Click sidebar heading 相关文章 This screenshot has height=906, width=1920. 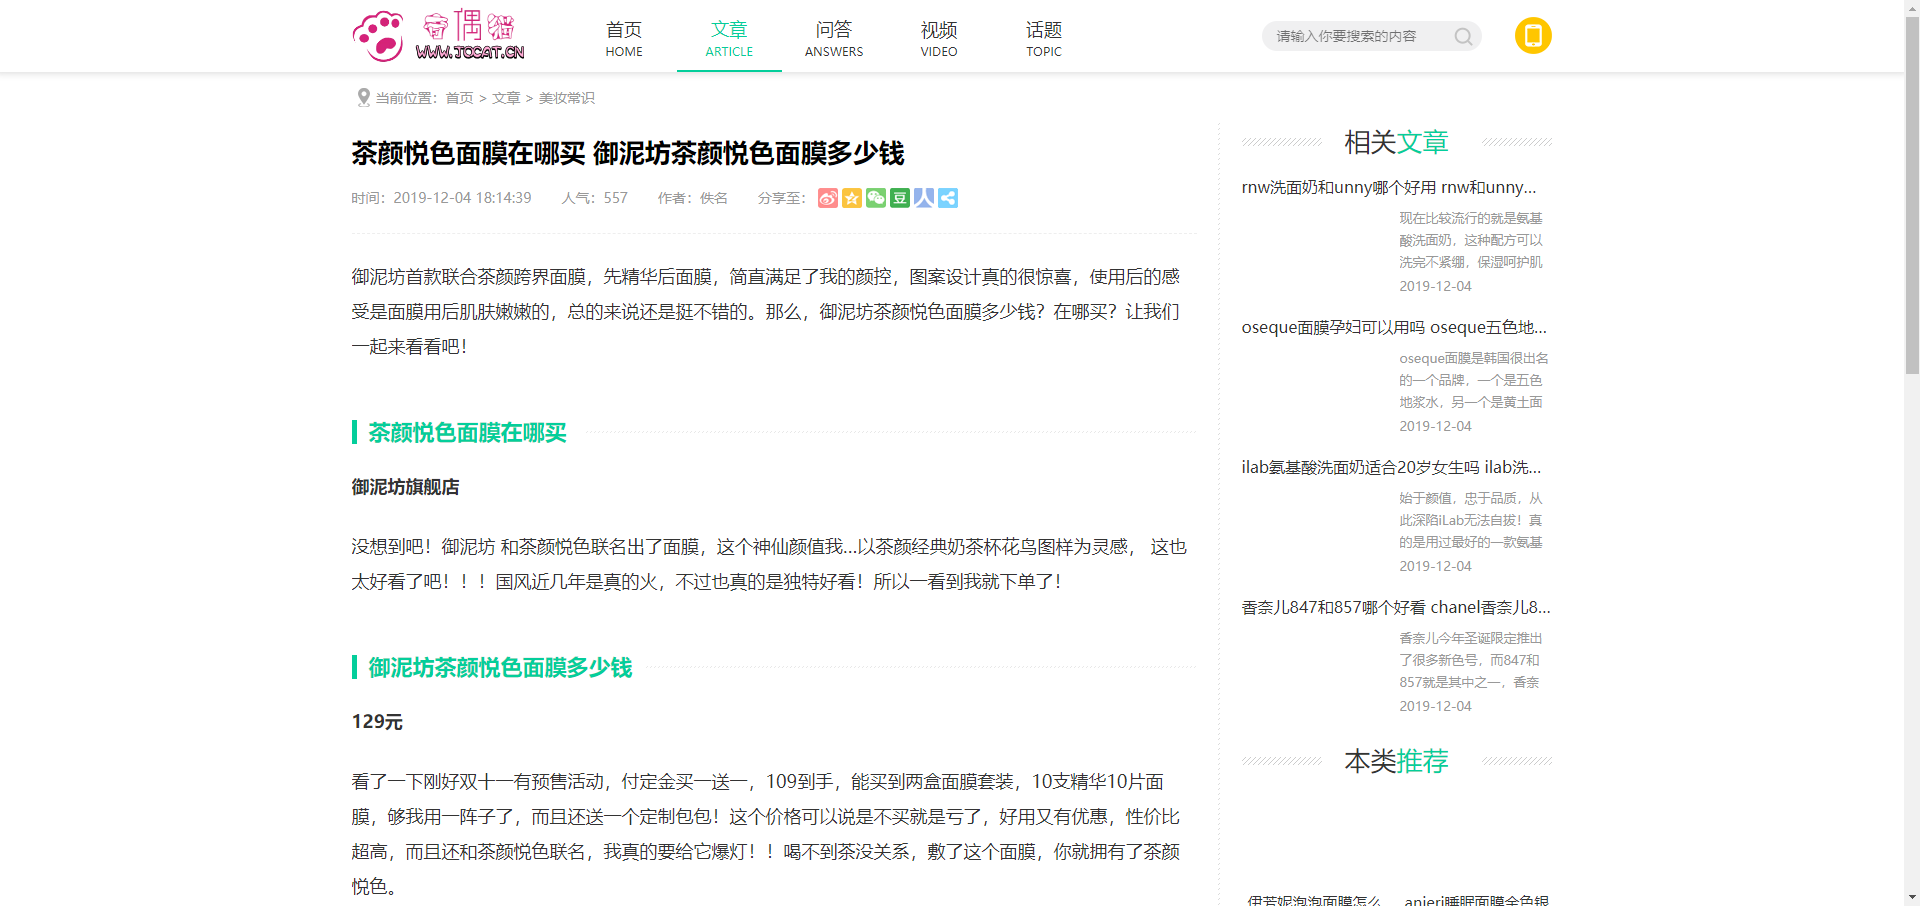click(1396, 142)
